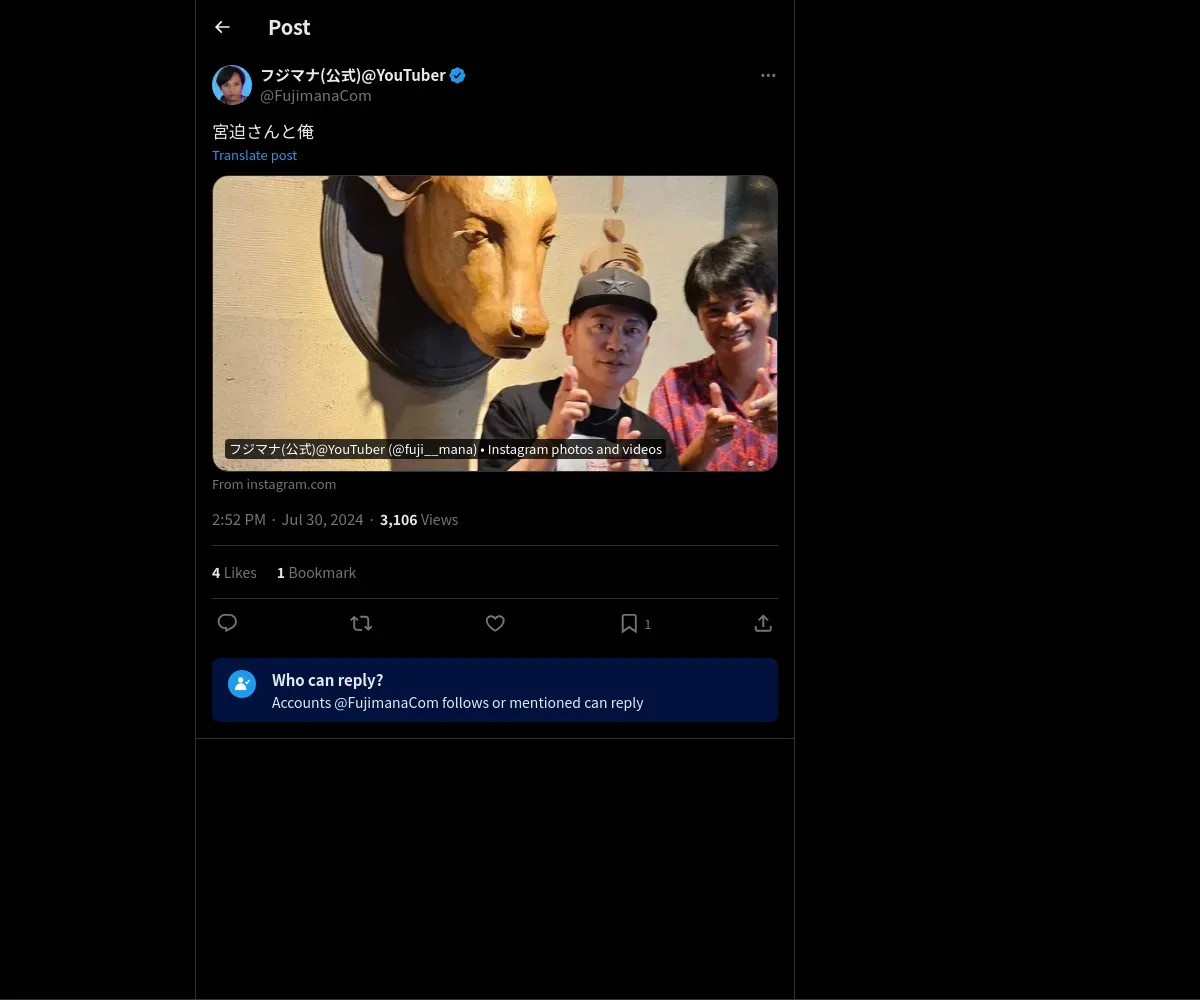Viewport: 1200px width, 1000px height.
Task: Click the back arrow icon
Action: (222, 27)
